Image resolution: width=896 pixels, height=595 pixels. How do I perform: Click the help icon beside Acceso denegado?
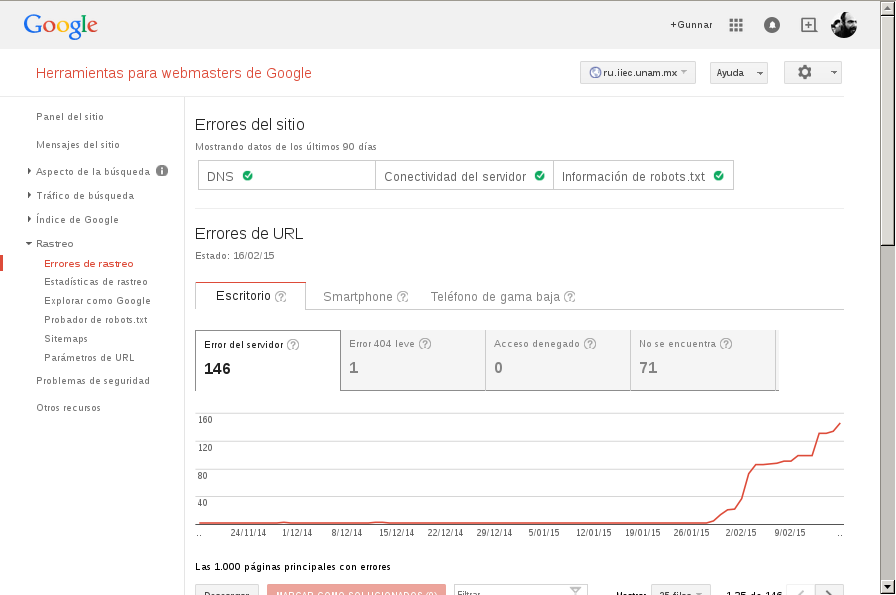[590, 344]
